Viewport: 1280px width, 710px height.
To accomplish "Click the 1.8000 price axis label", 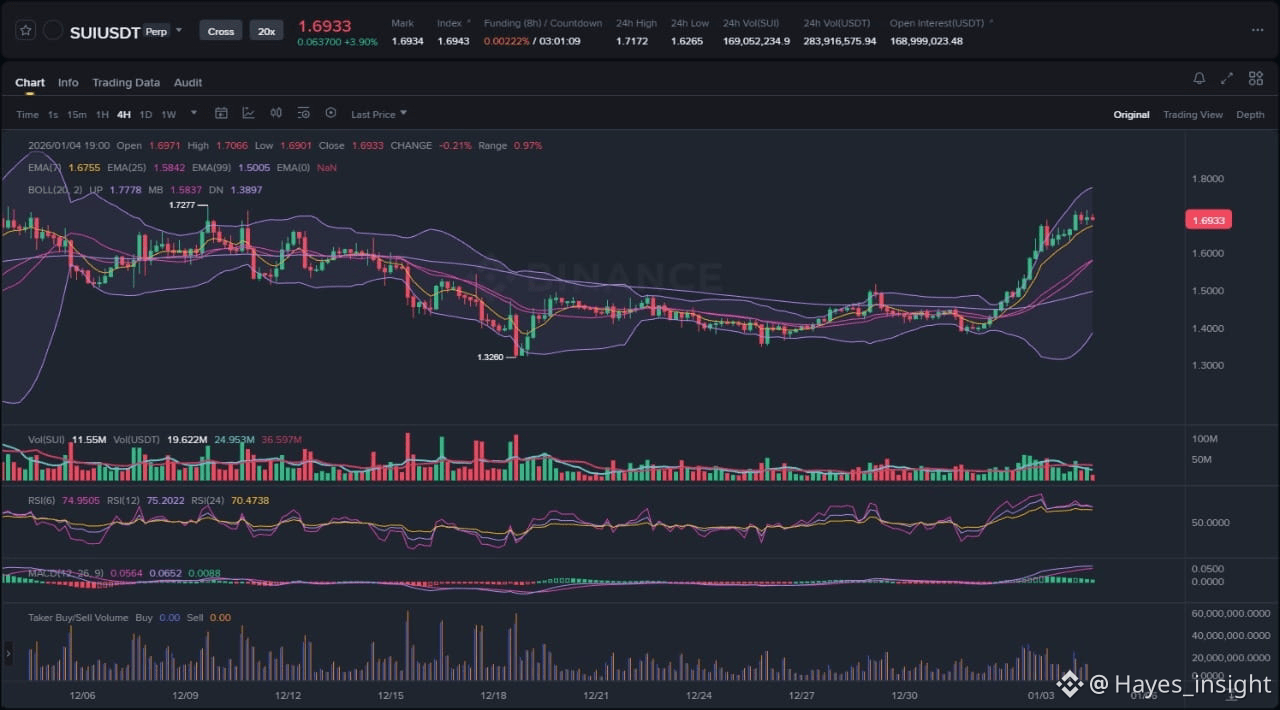I will 1208,179.
